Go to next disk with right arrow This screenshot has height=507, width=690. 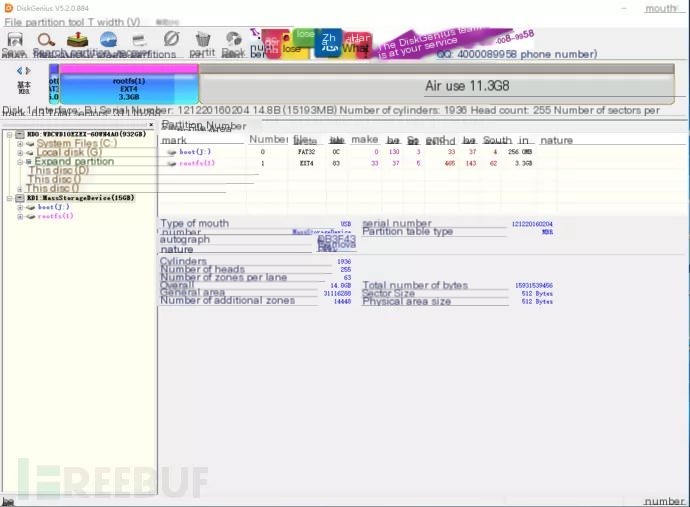(28, 70)
